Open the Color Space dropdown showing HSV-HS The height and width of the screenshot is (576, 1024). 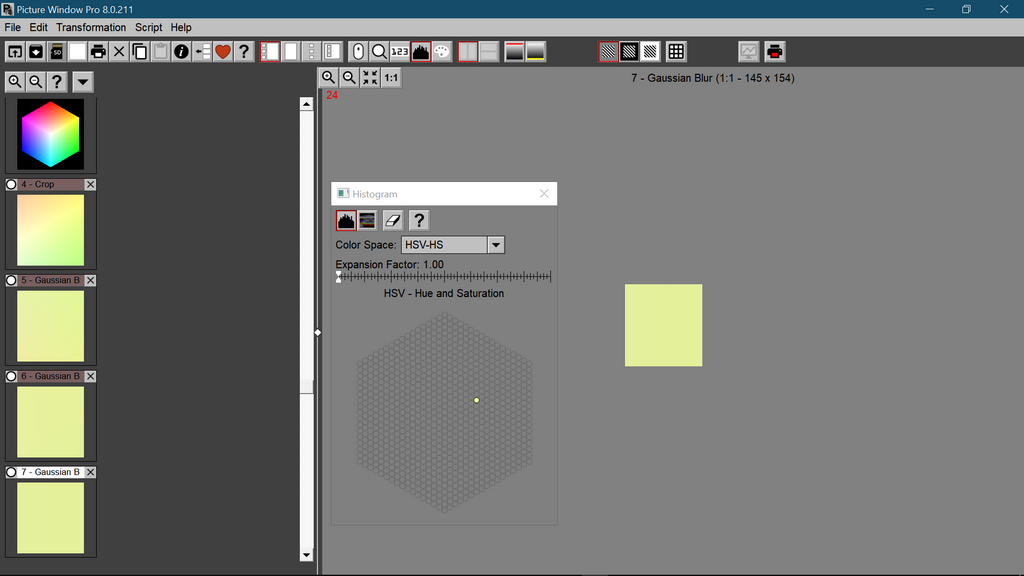453,245
